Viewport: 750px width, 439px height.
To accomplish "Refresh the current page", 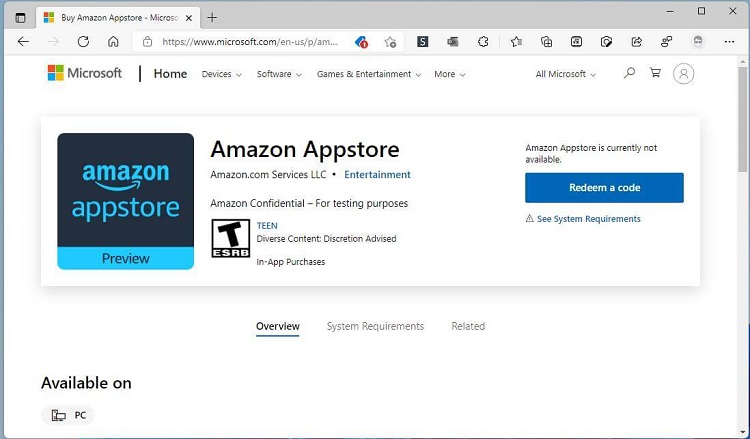I will click(83, 42).
